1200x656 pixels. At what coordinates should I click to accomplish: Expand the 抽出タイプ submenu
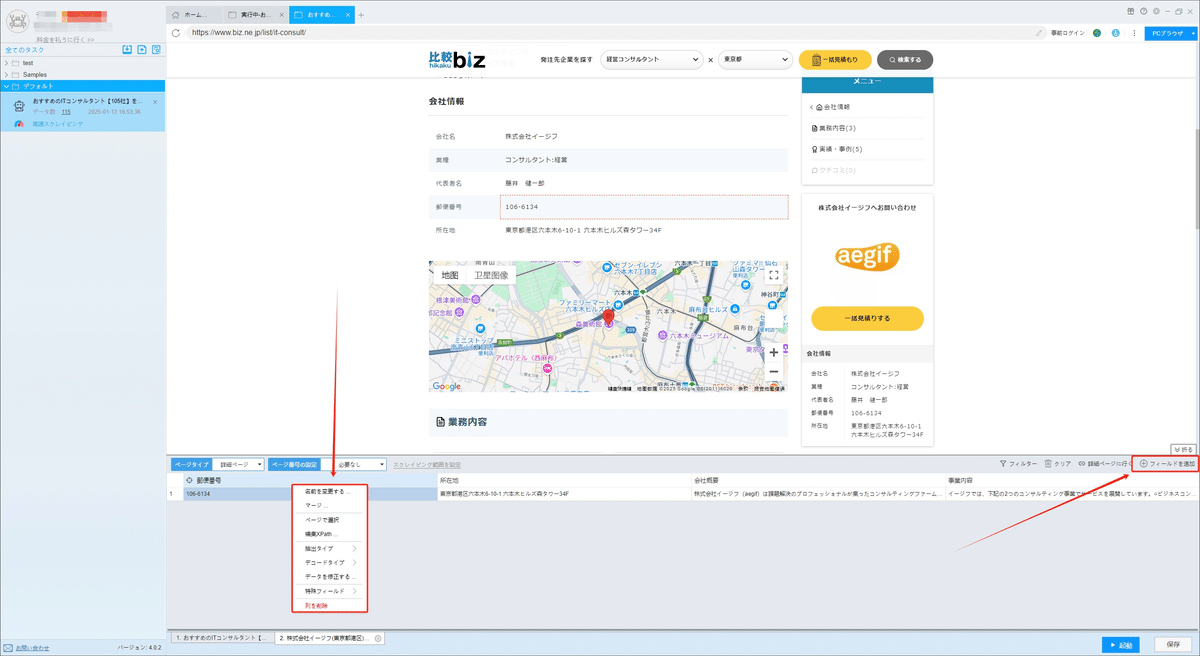click(x=330, y=548)
